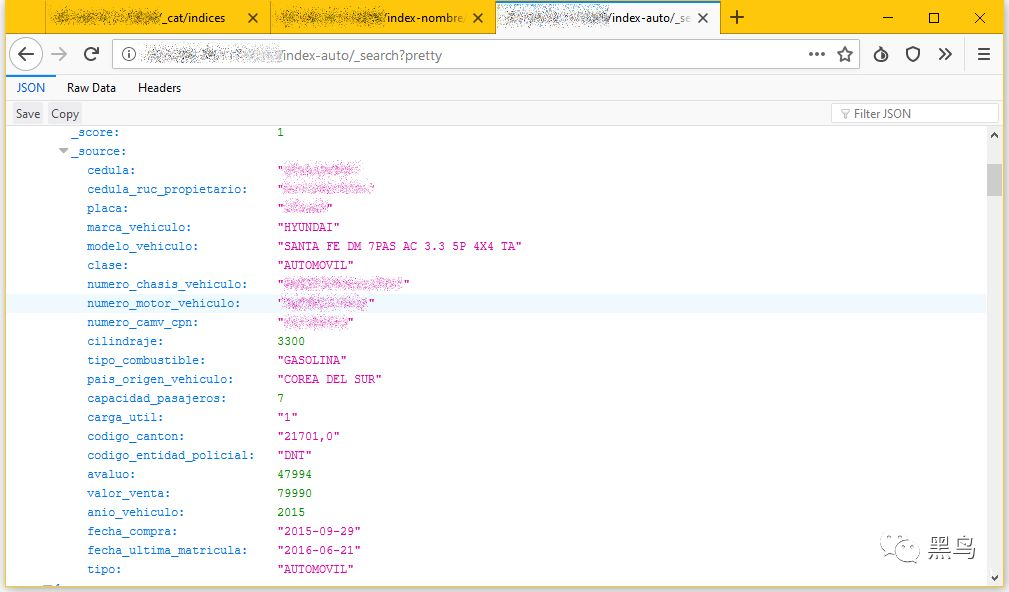Screen dimensions: 1009x592
Task: Click the 3300 cilindraje value
Action: pos(291,341)
